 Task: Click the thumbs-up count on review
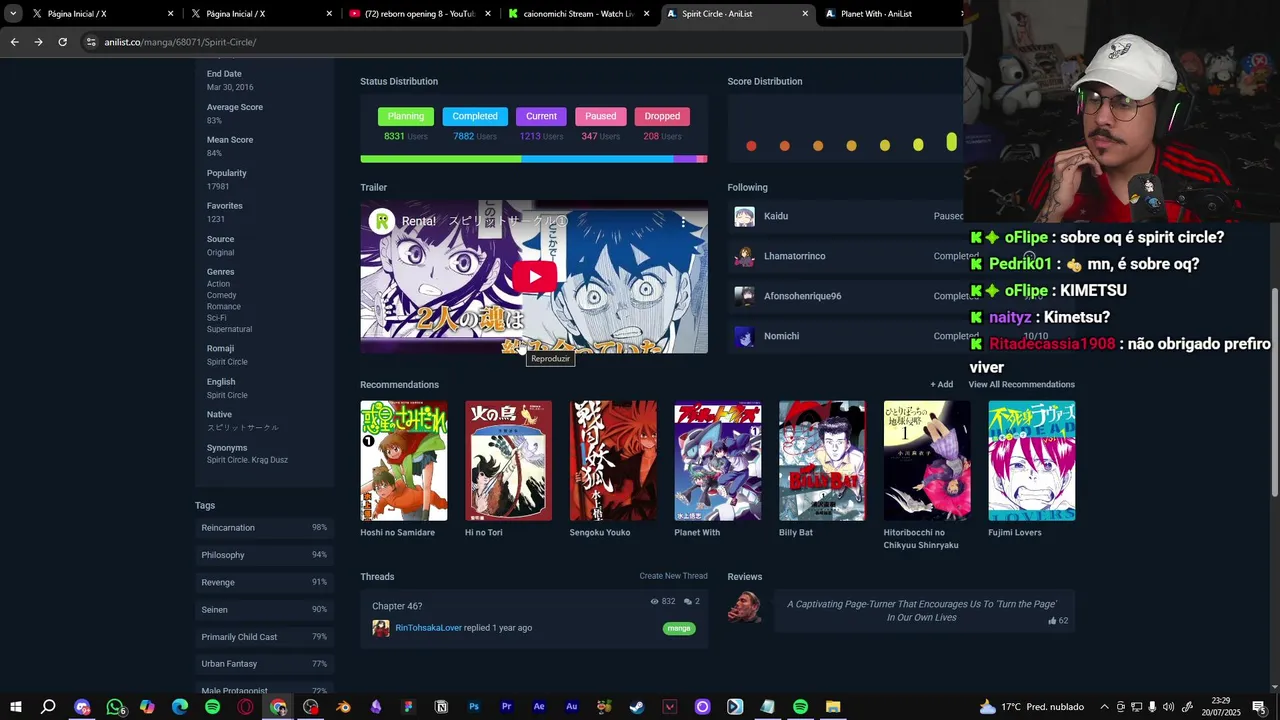pos(1058,621)
